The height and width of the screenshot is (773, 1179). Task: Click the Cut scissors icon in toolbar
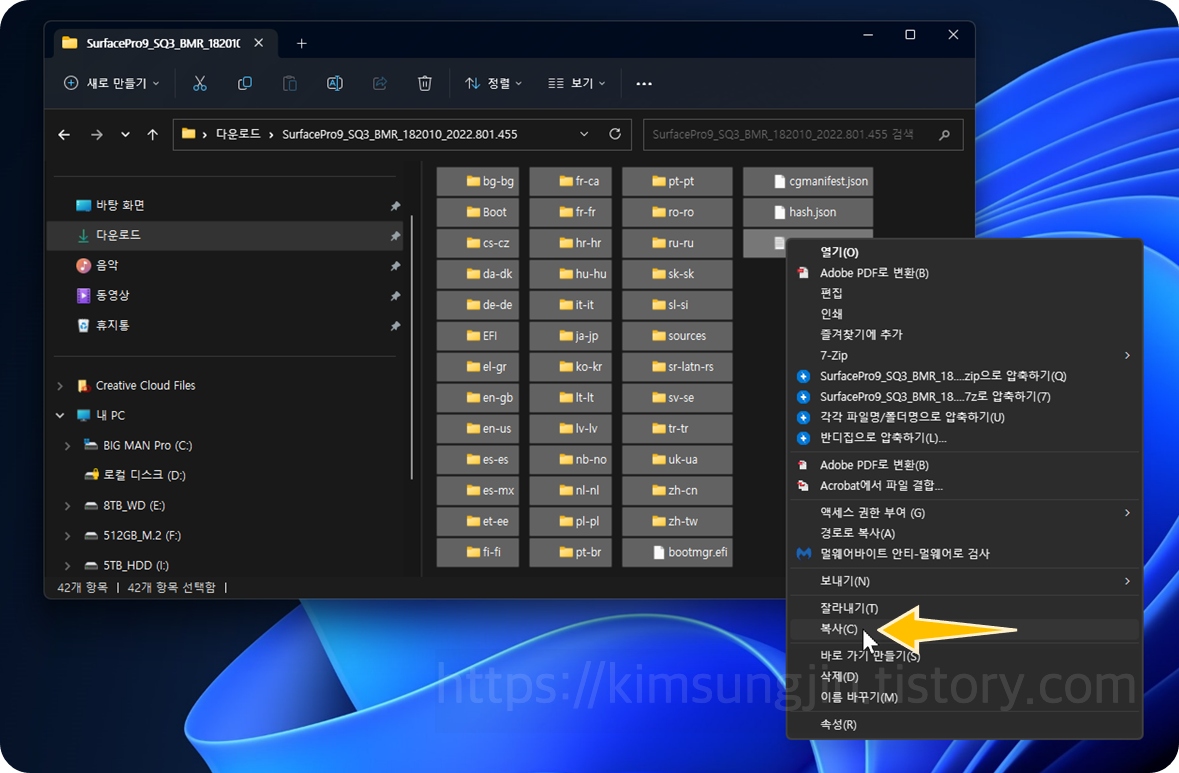[x=199, y=83]
